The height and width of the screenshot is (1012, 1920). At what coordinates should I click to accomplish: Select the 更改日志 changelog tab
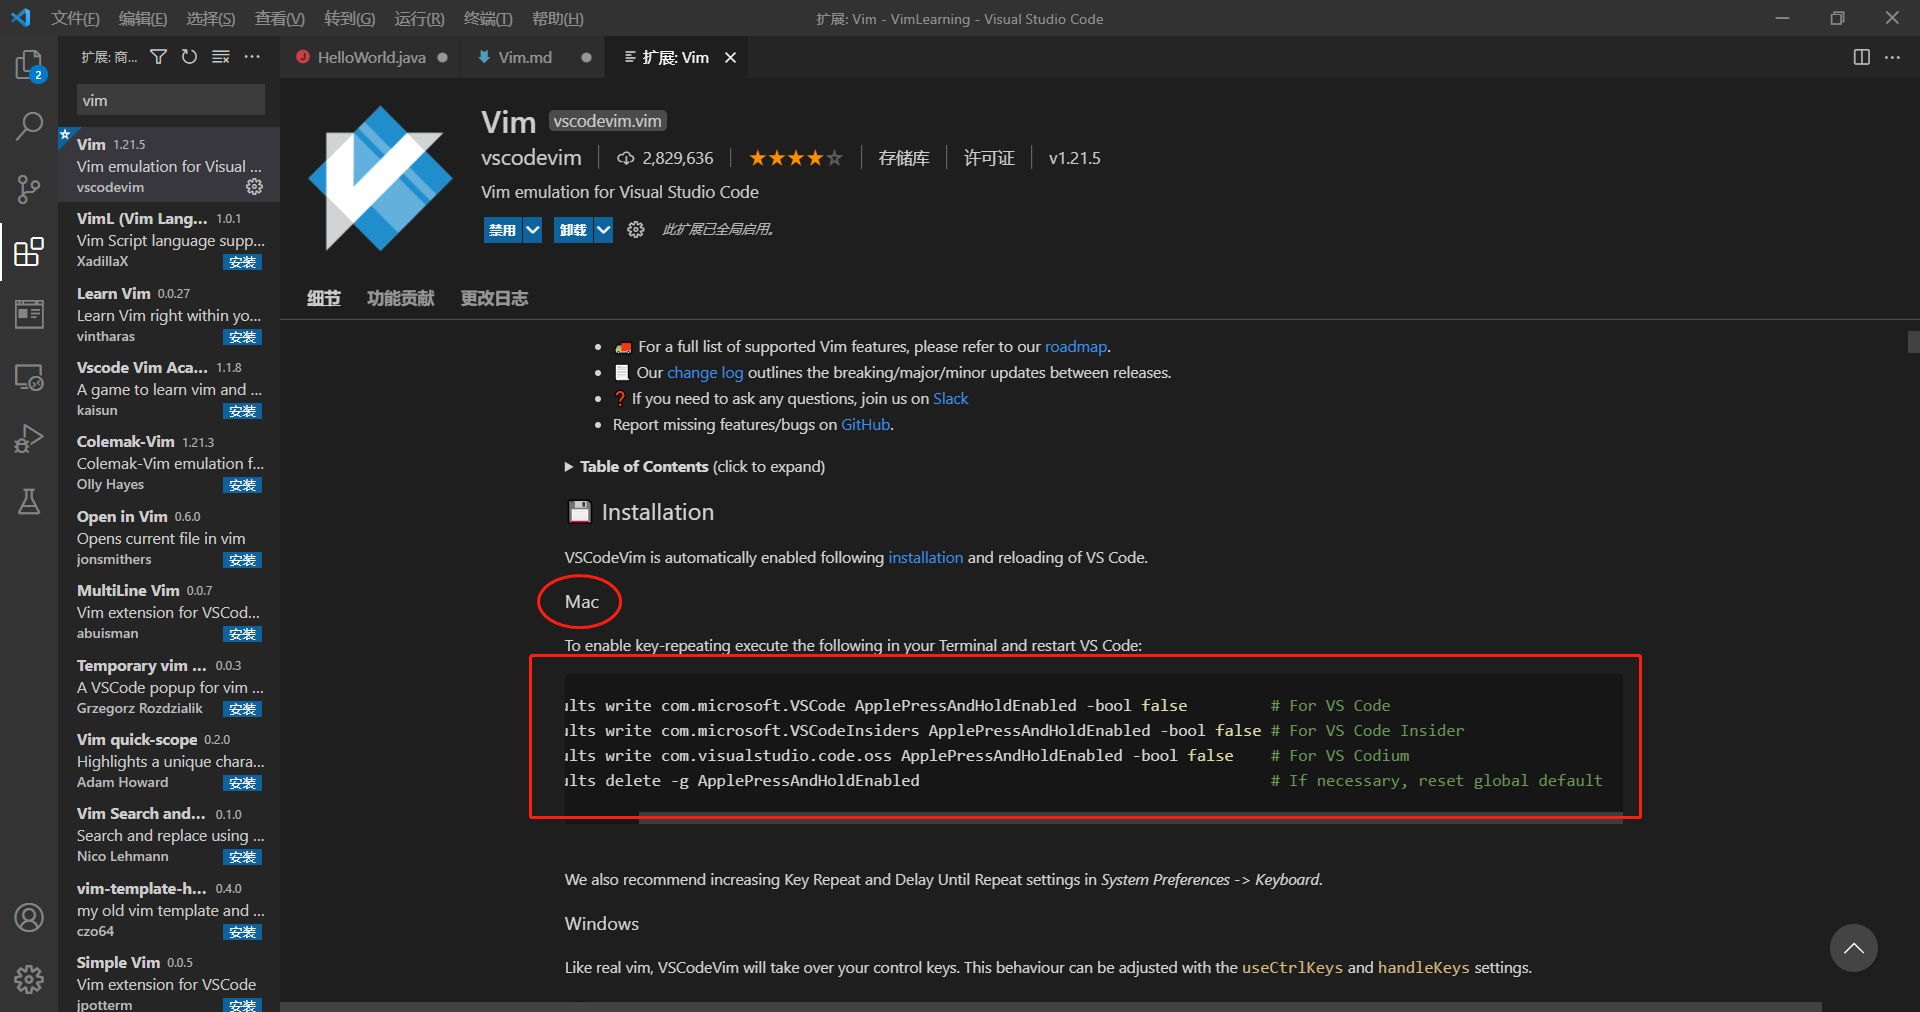tap(494, 298)
